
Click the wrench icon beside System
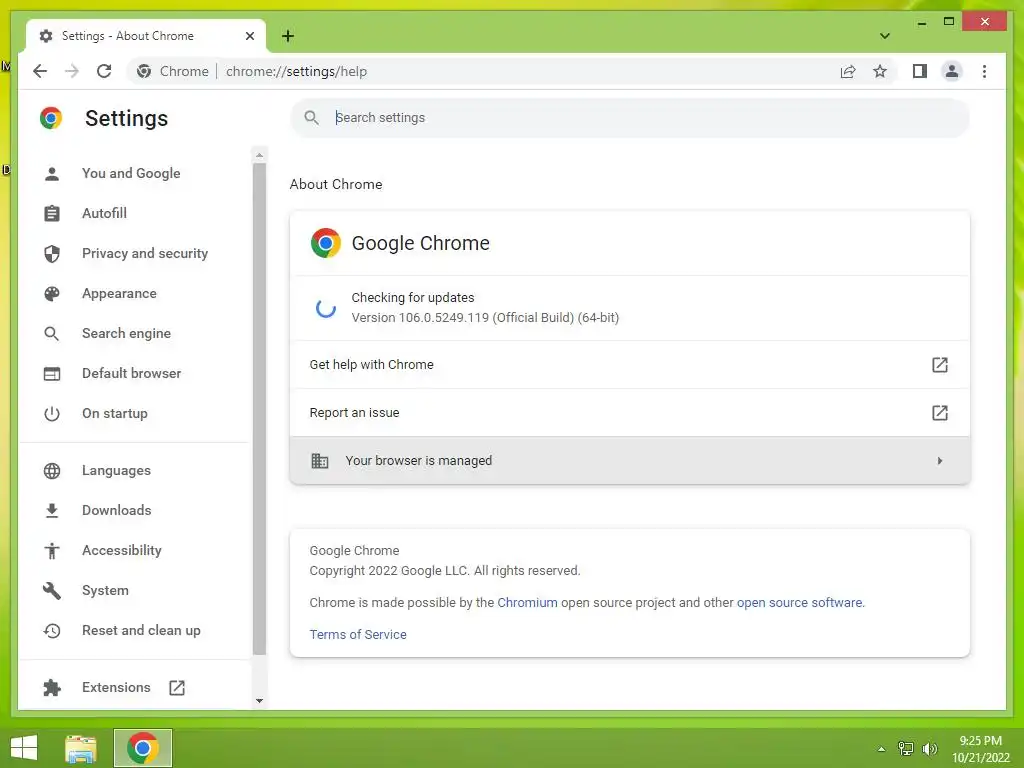point(52,590)
